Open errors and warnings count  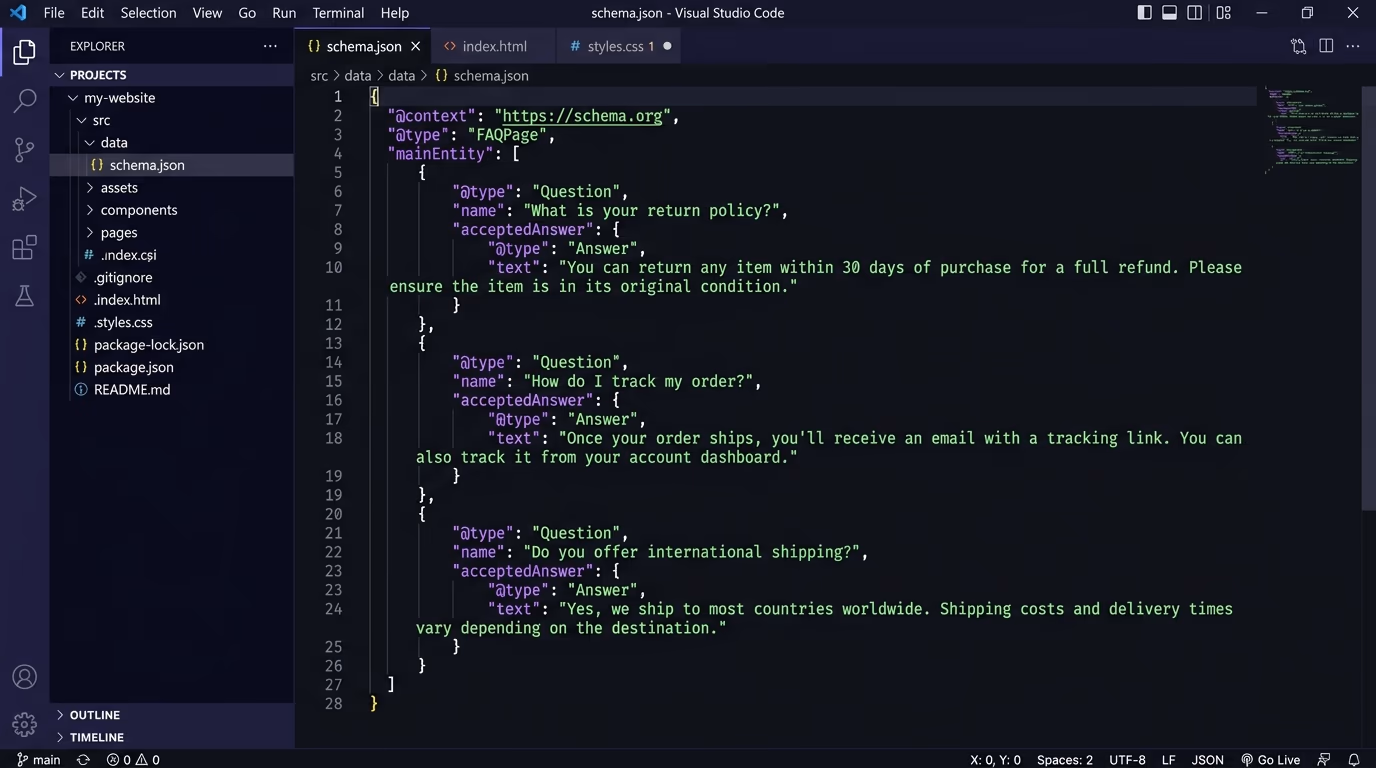[x=133, y=759]
